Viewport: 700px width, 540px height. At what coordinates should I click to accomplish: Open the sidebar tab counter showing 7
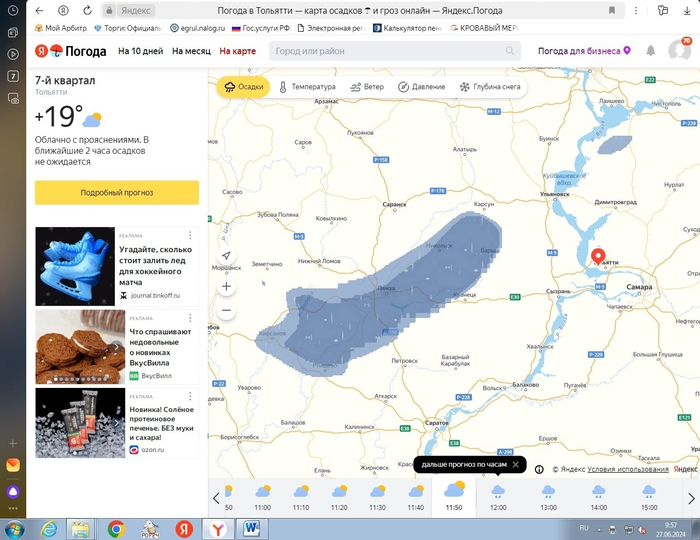click(x=13, y=76)
